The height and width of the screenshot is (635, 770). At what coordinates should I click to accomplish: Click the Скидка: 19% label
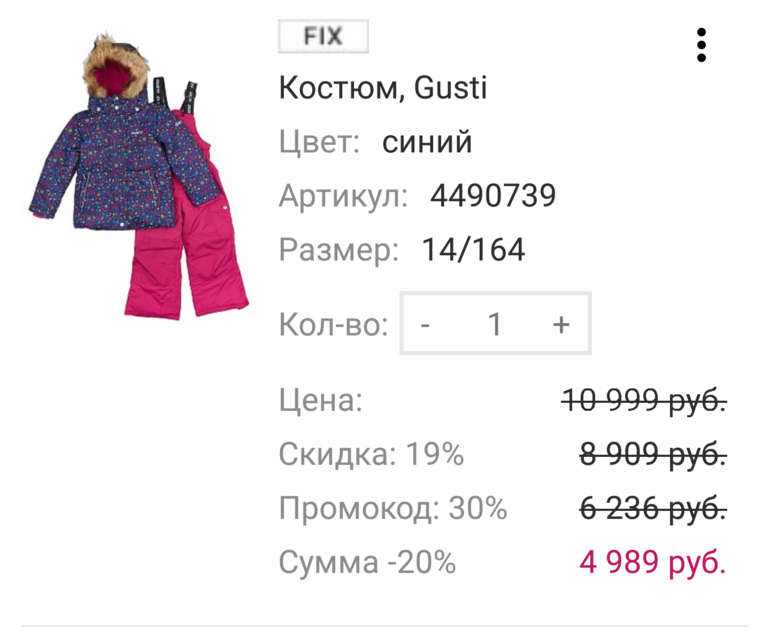click(x=372, y=455)
